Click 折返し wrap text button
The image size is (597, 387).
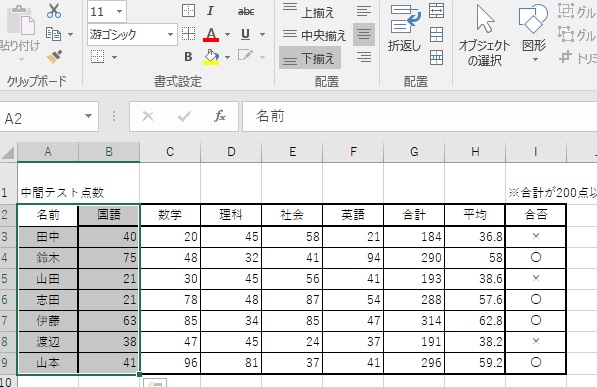coord(404,30)
